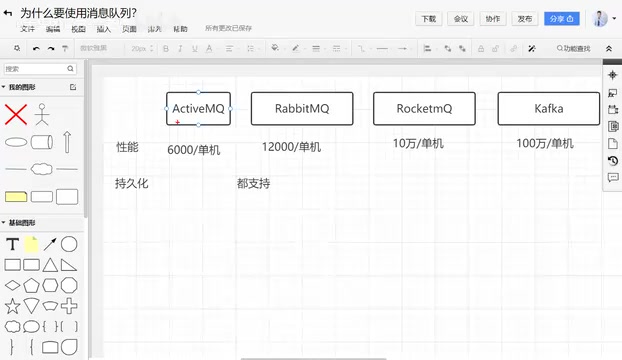Screen dimensions: 622x360
Task: Open the fill color bucket
Action: point(275,48)
